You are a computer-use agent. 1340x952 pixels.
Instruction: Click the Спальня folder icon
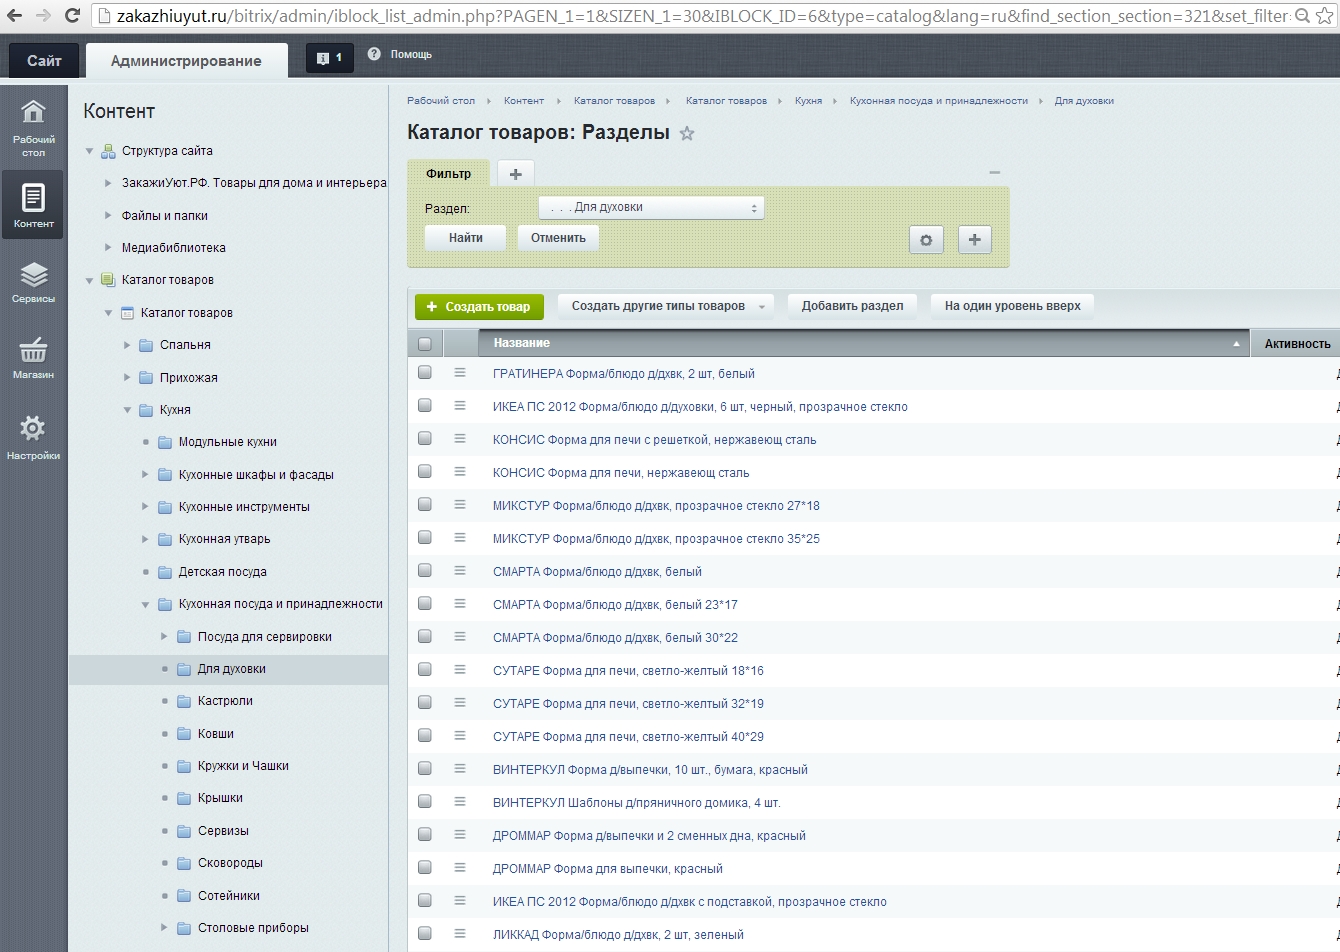click(x=146, y=345)
